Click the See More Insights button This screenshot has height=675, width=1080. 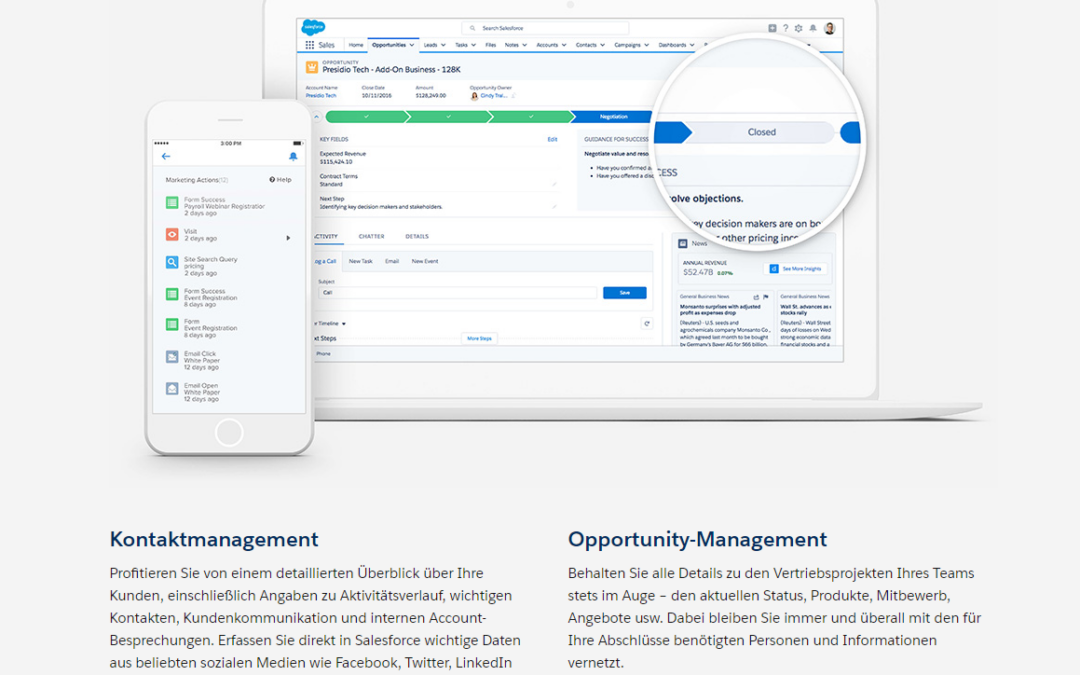[796, 269]
